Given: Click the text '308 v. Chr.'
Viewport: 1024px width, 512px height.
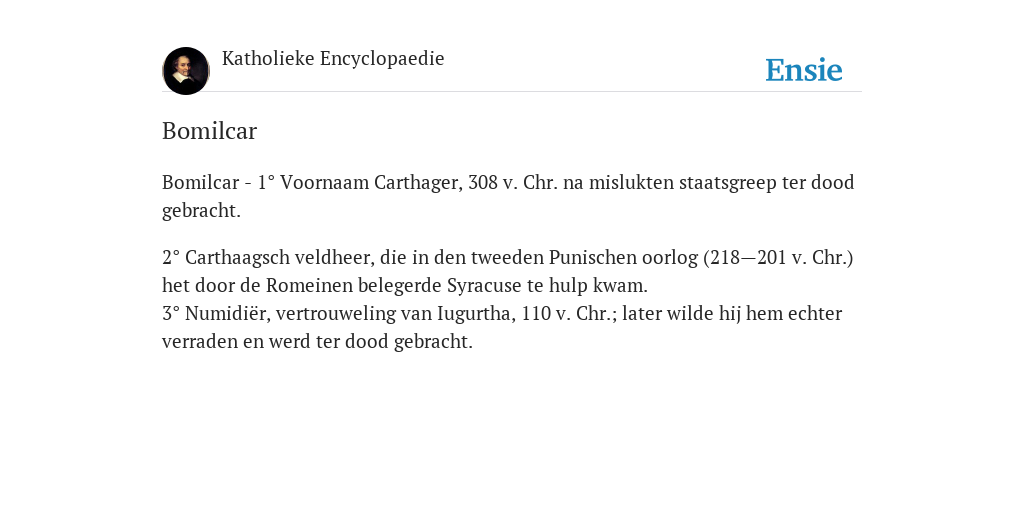Looking at the screenshot, I should point(513,182).
